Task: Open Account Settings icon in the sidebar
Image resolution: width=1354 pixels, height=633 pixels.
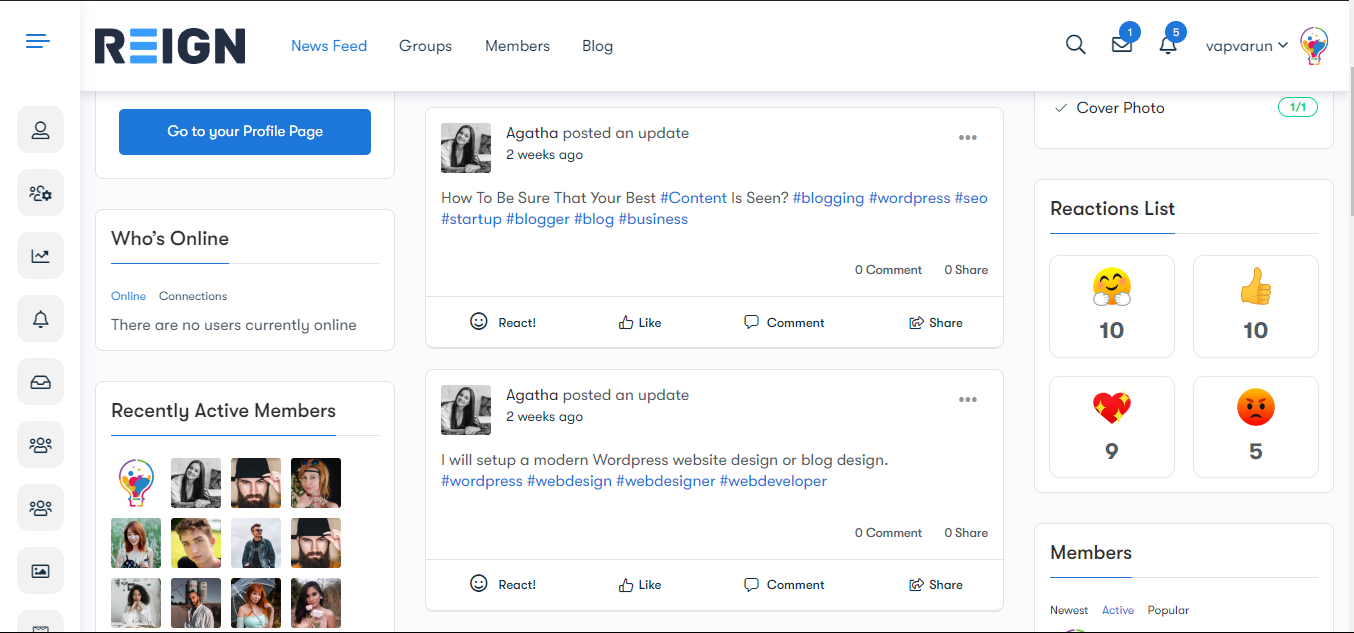Action: click(40, 192)
